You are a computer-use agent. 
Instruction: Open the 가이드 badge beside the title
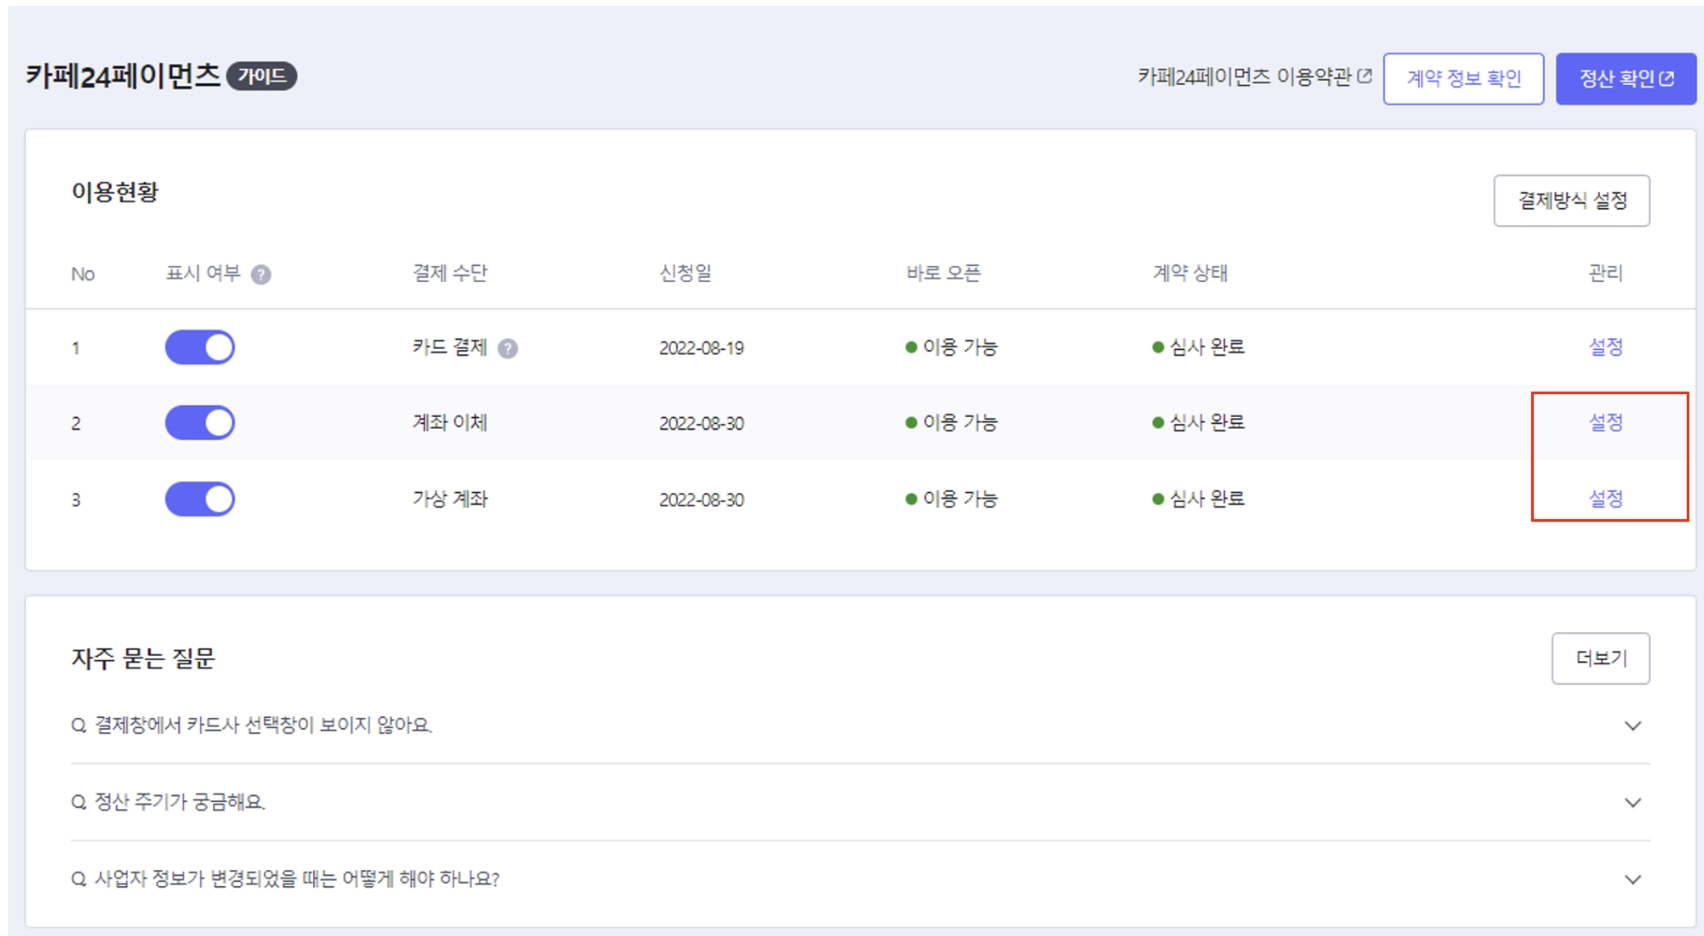coord(262,76)
